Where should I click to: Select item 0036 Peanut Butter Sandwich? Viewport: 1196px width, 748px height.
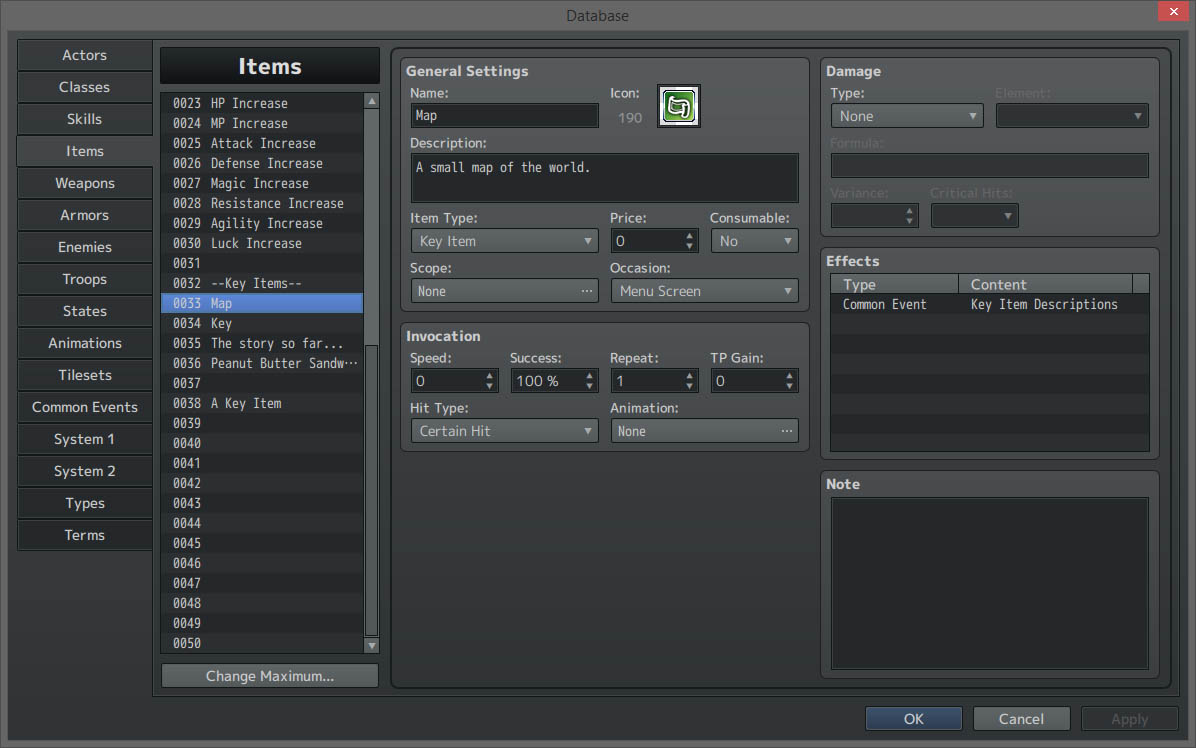(262, 363)
